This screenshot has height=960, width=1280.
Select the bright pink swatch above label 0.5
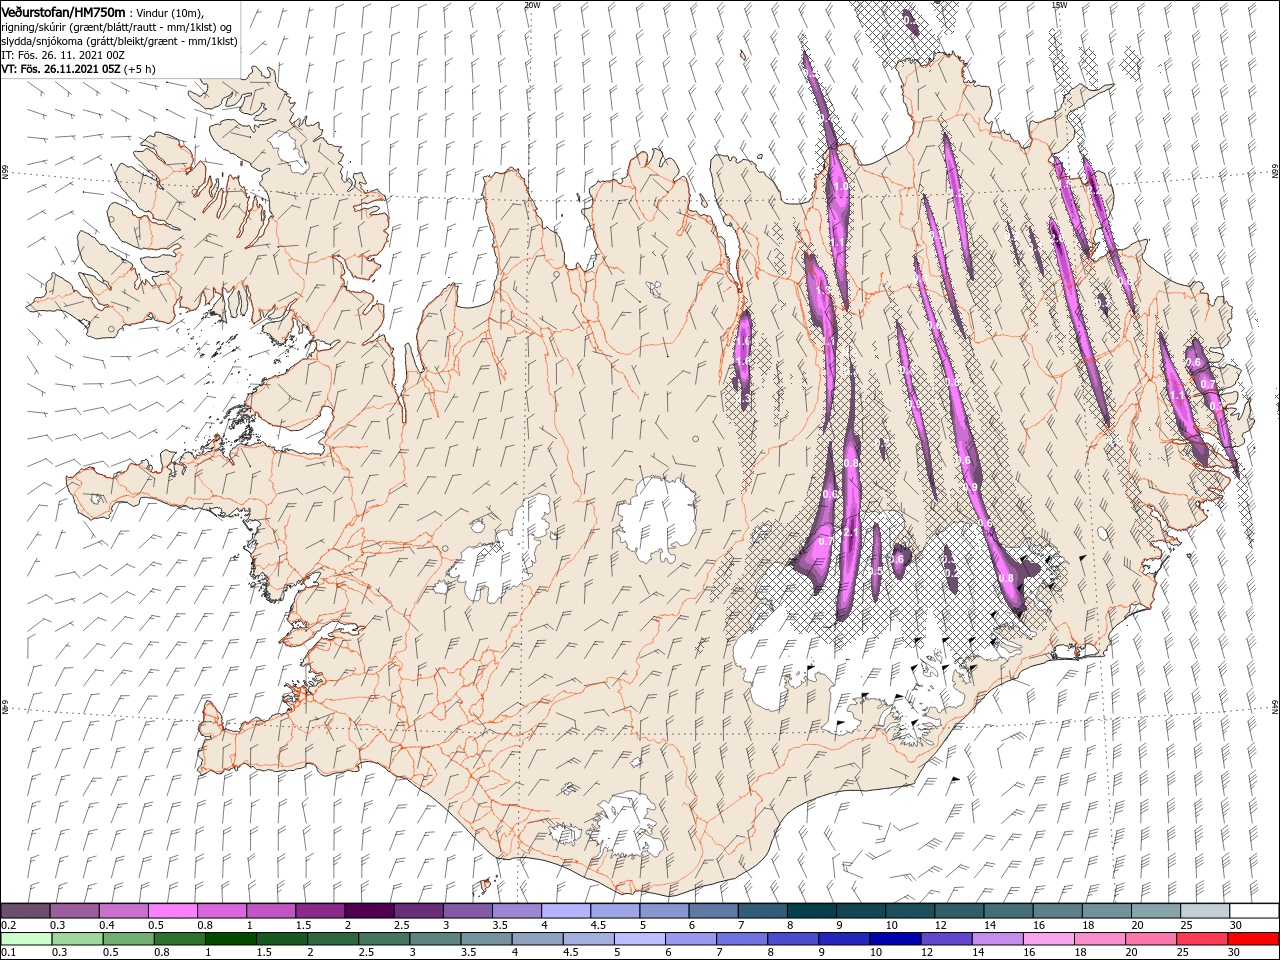172,911
